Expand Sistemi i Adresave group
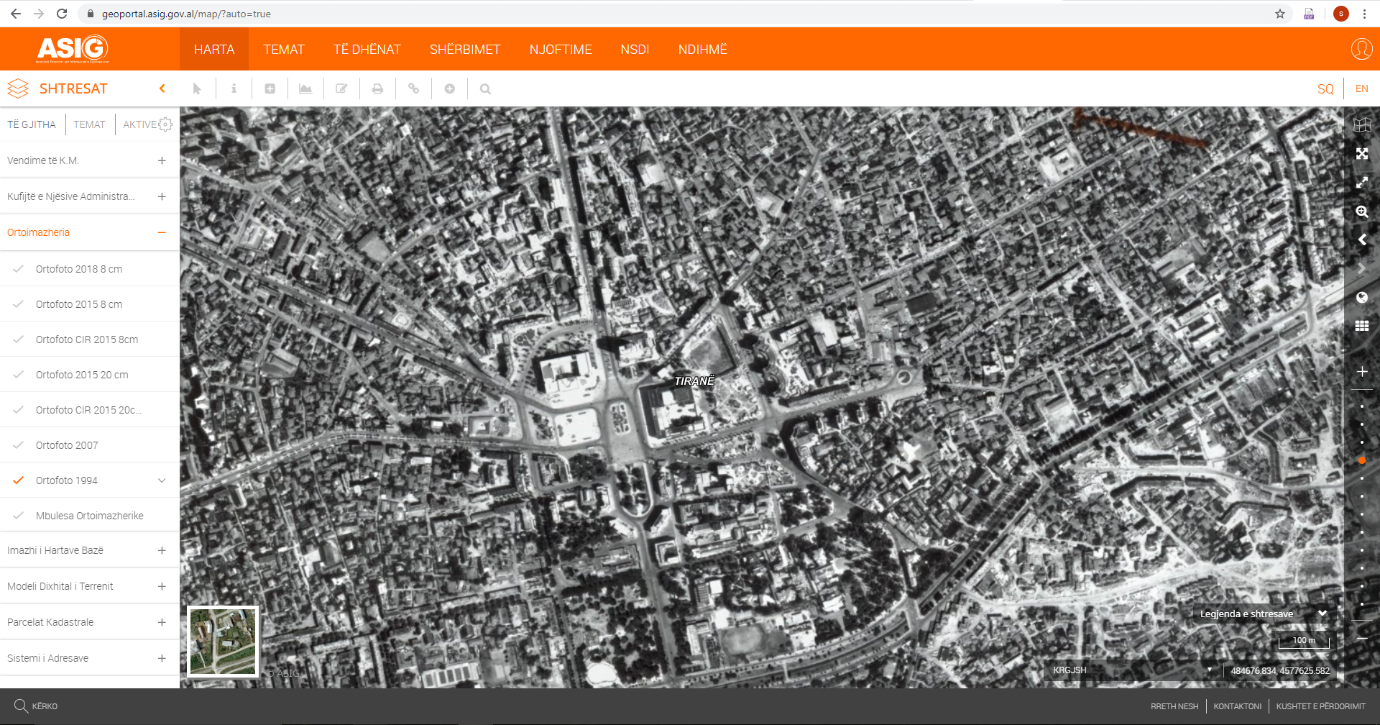Screen dimensions: 1380x725 [162, 658]
